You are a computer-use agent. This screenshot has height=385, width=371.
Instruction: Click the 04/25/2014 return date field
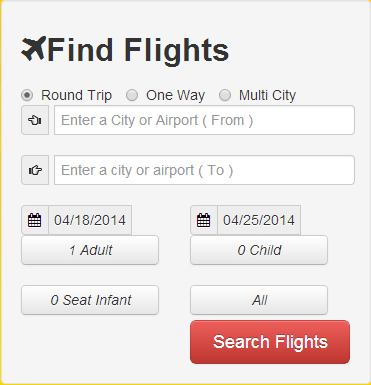(259, 220)
